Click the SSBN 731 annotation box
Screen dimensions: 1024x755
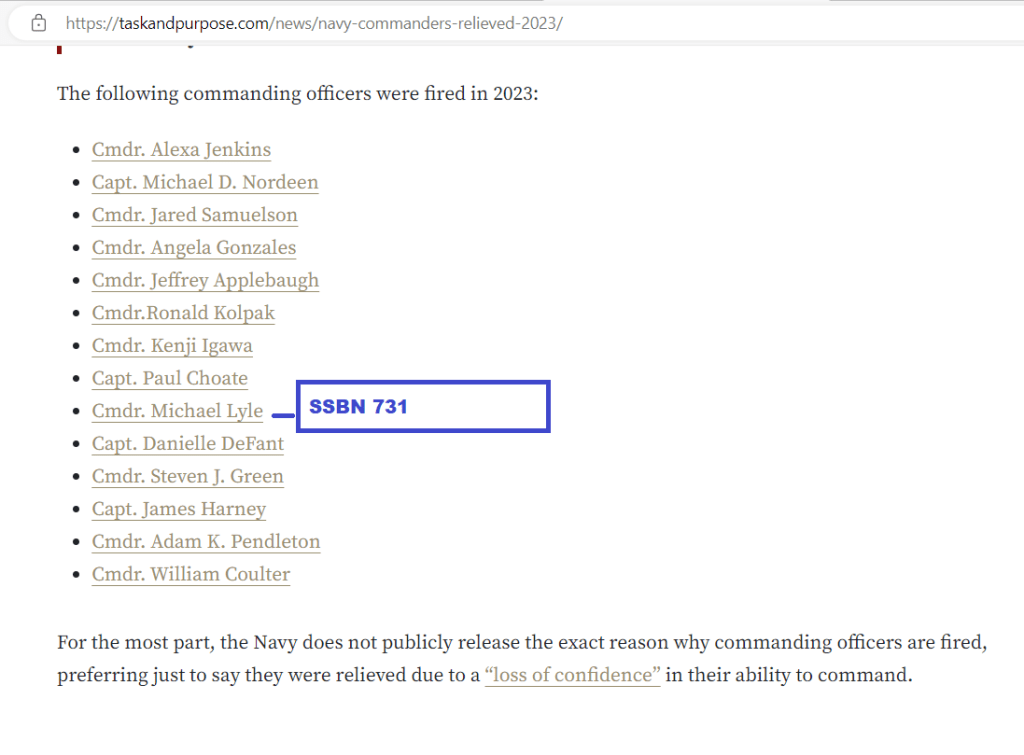423,407
